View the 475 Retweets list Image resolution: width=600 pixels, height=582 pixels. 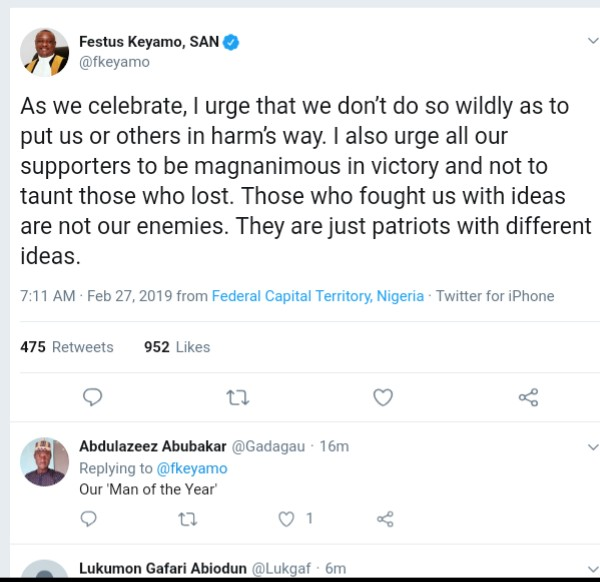pyautogui.click(x=67, y=347)
